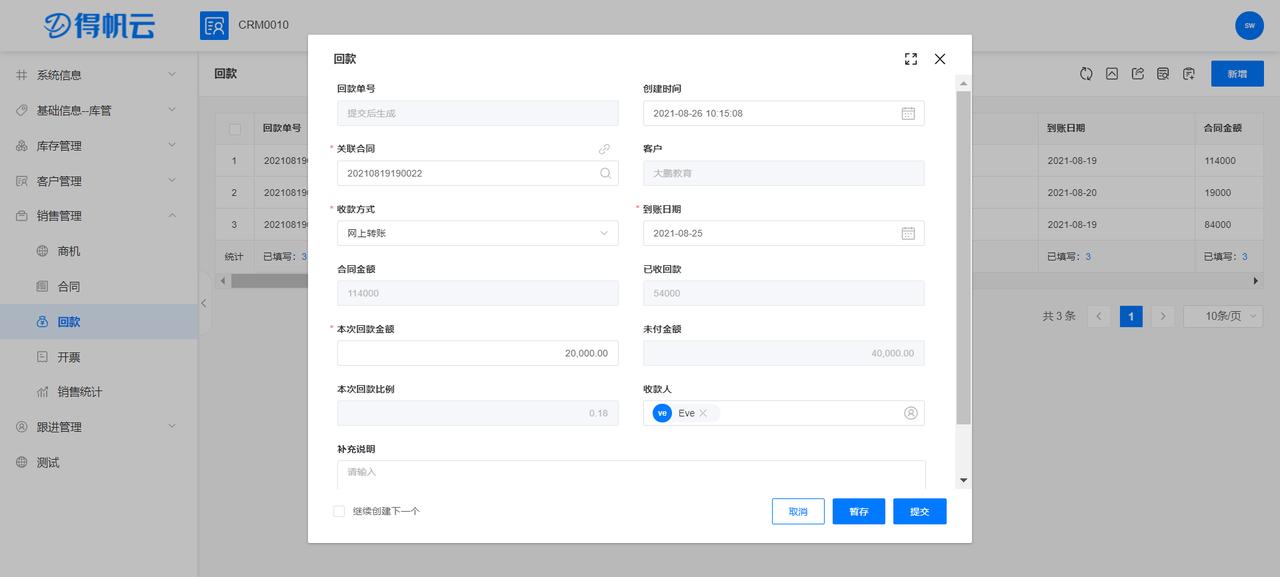Click the link icon beside 关联合同

pos(604,148)
